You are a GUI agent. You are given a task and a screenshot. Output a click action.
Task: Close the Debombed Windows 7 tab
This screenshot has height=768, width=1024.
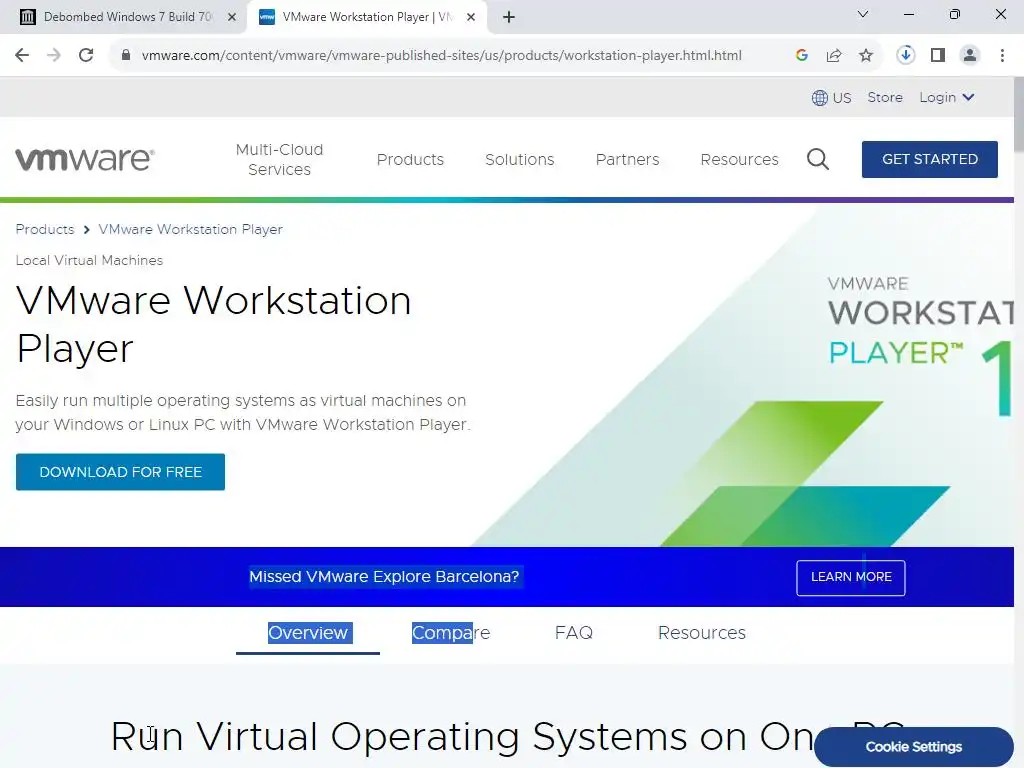click(x=232, y=17)
